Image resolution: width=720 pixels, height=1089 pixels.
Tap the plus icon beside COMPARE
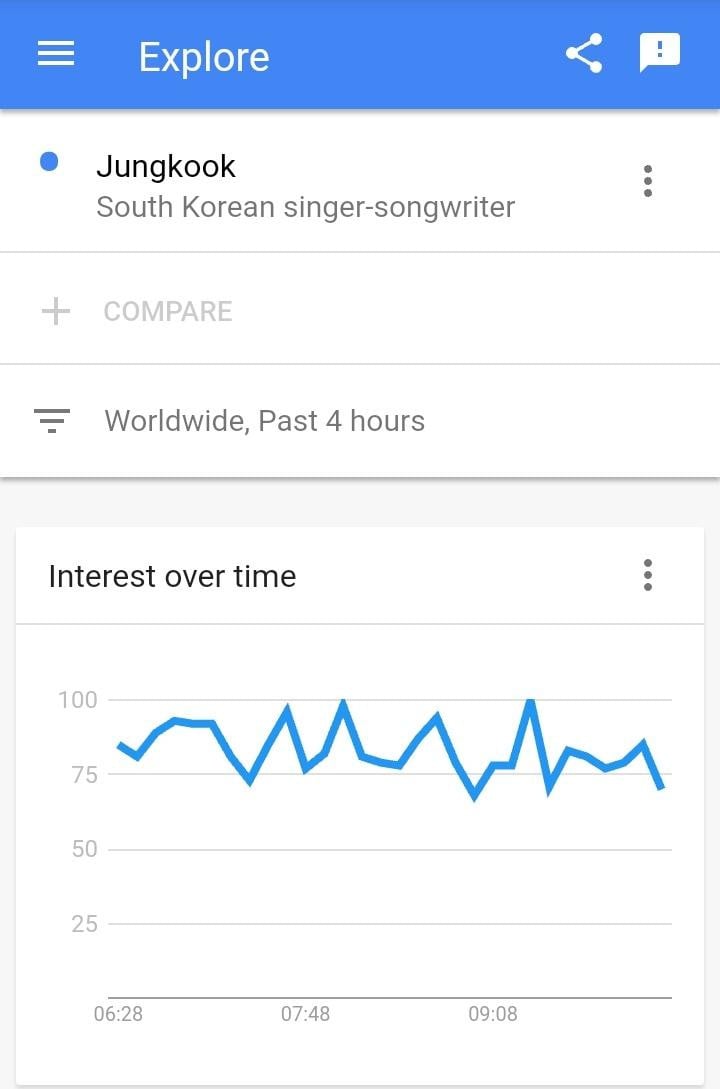click(x=56, y=311)
